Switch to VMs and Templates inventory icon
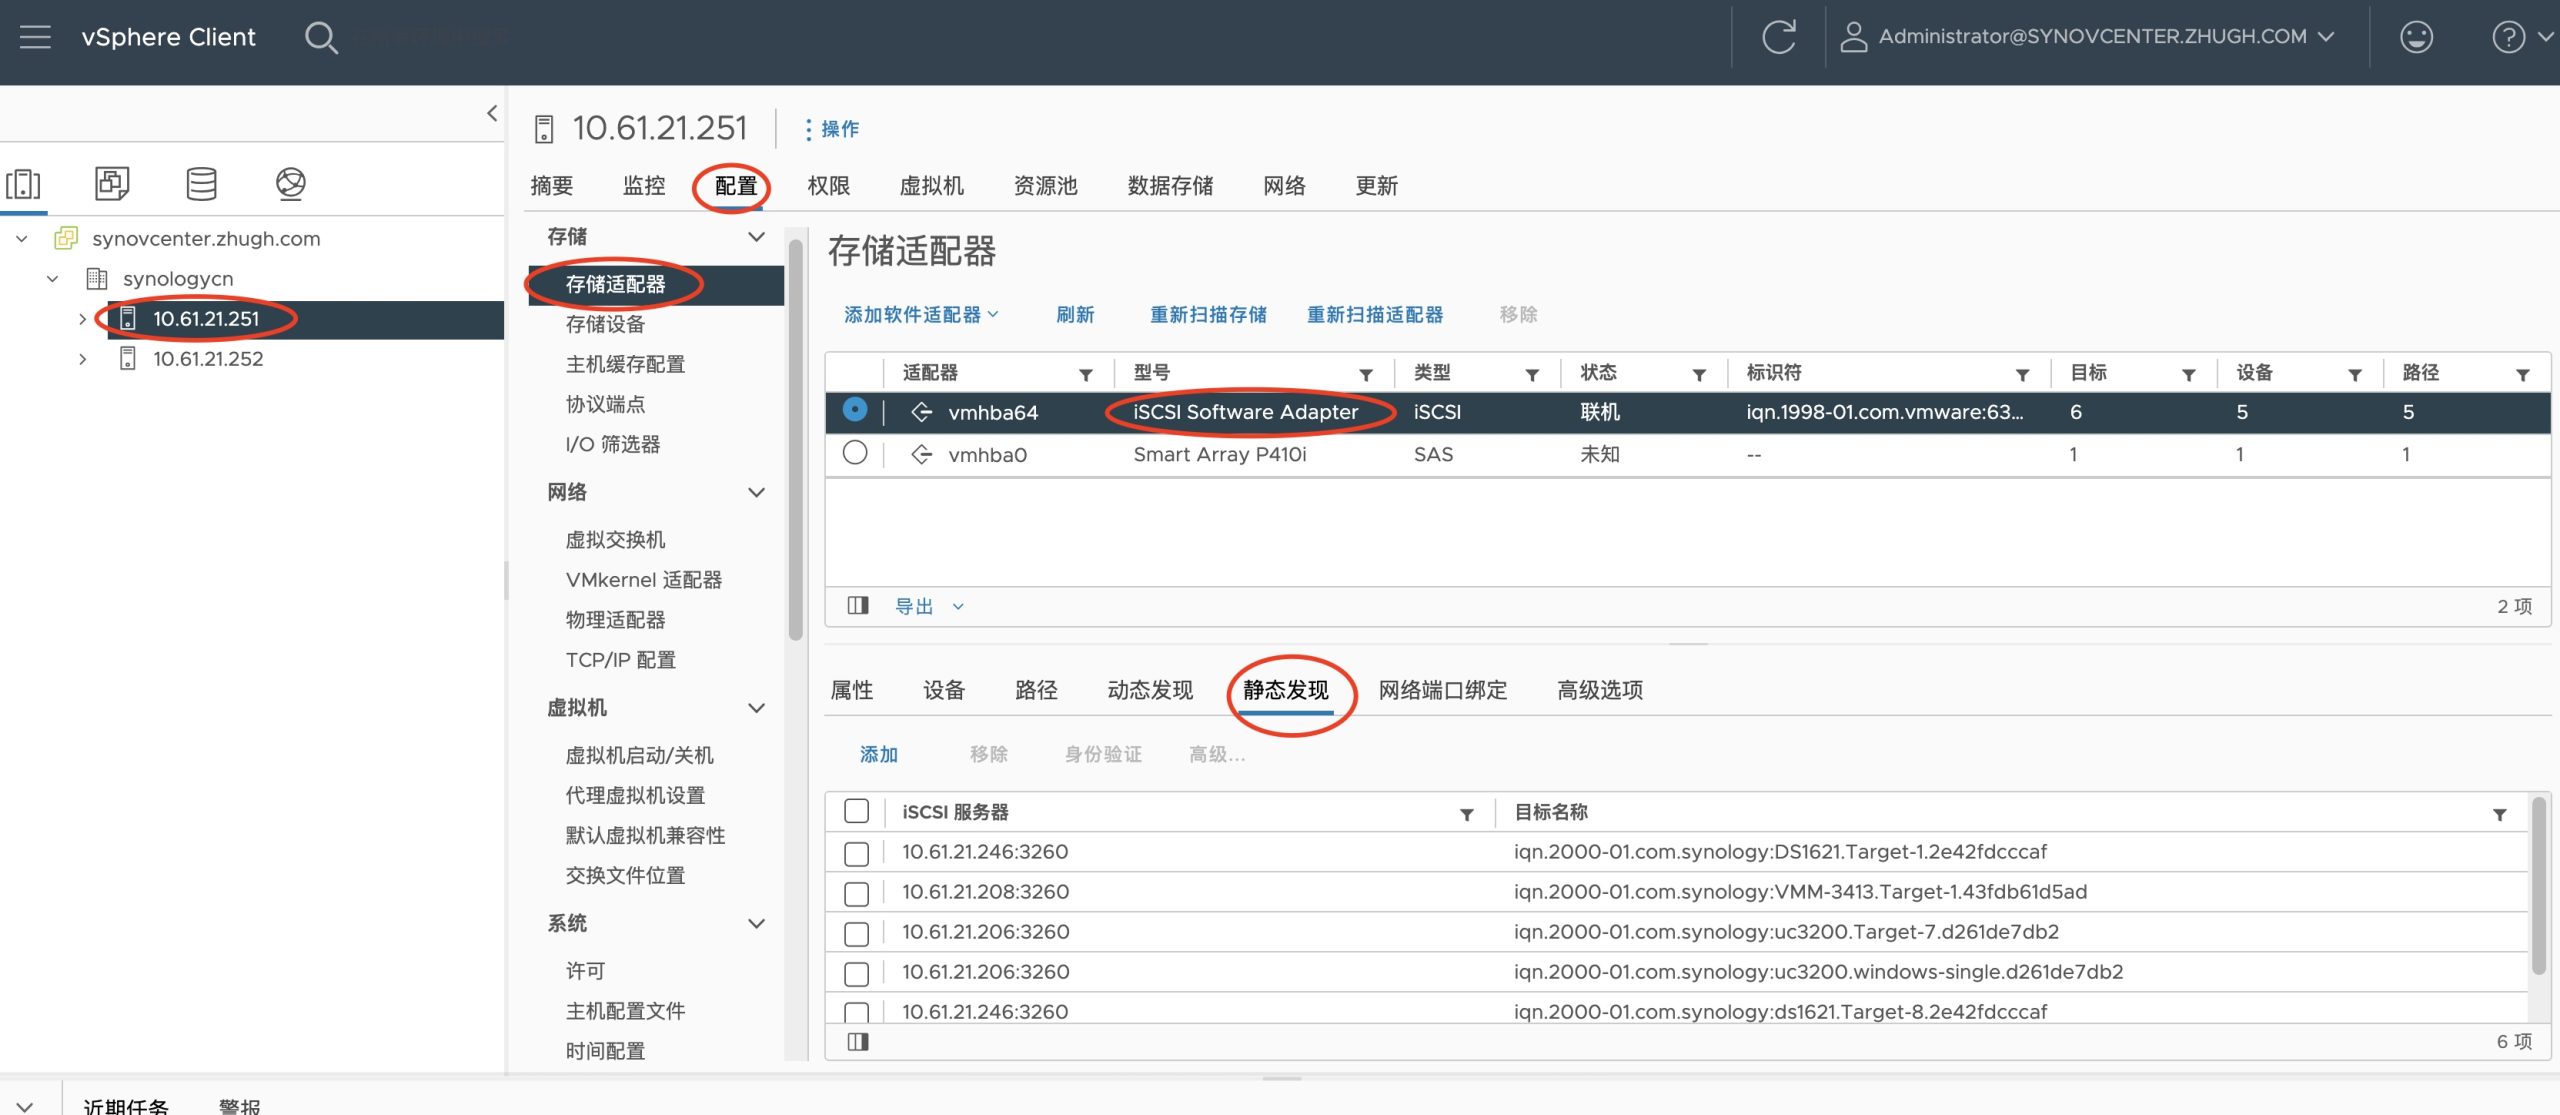Screen dimensions: 2560x1115 pyautogui.click(x=112, y=183)
